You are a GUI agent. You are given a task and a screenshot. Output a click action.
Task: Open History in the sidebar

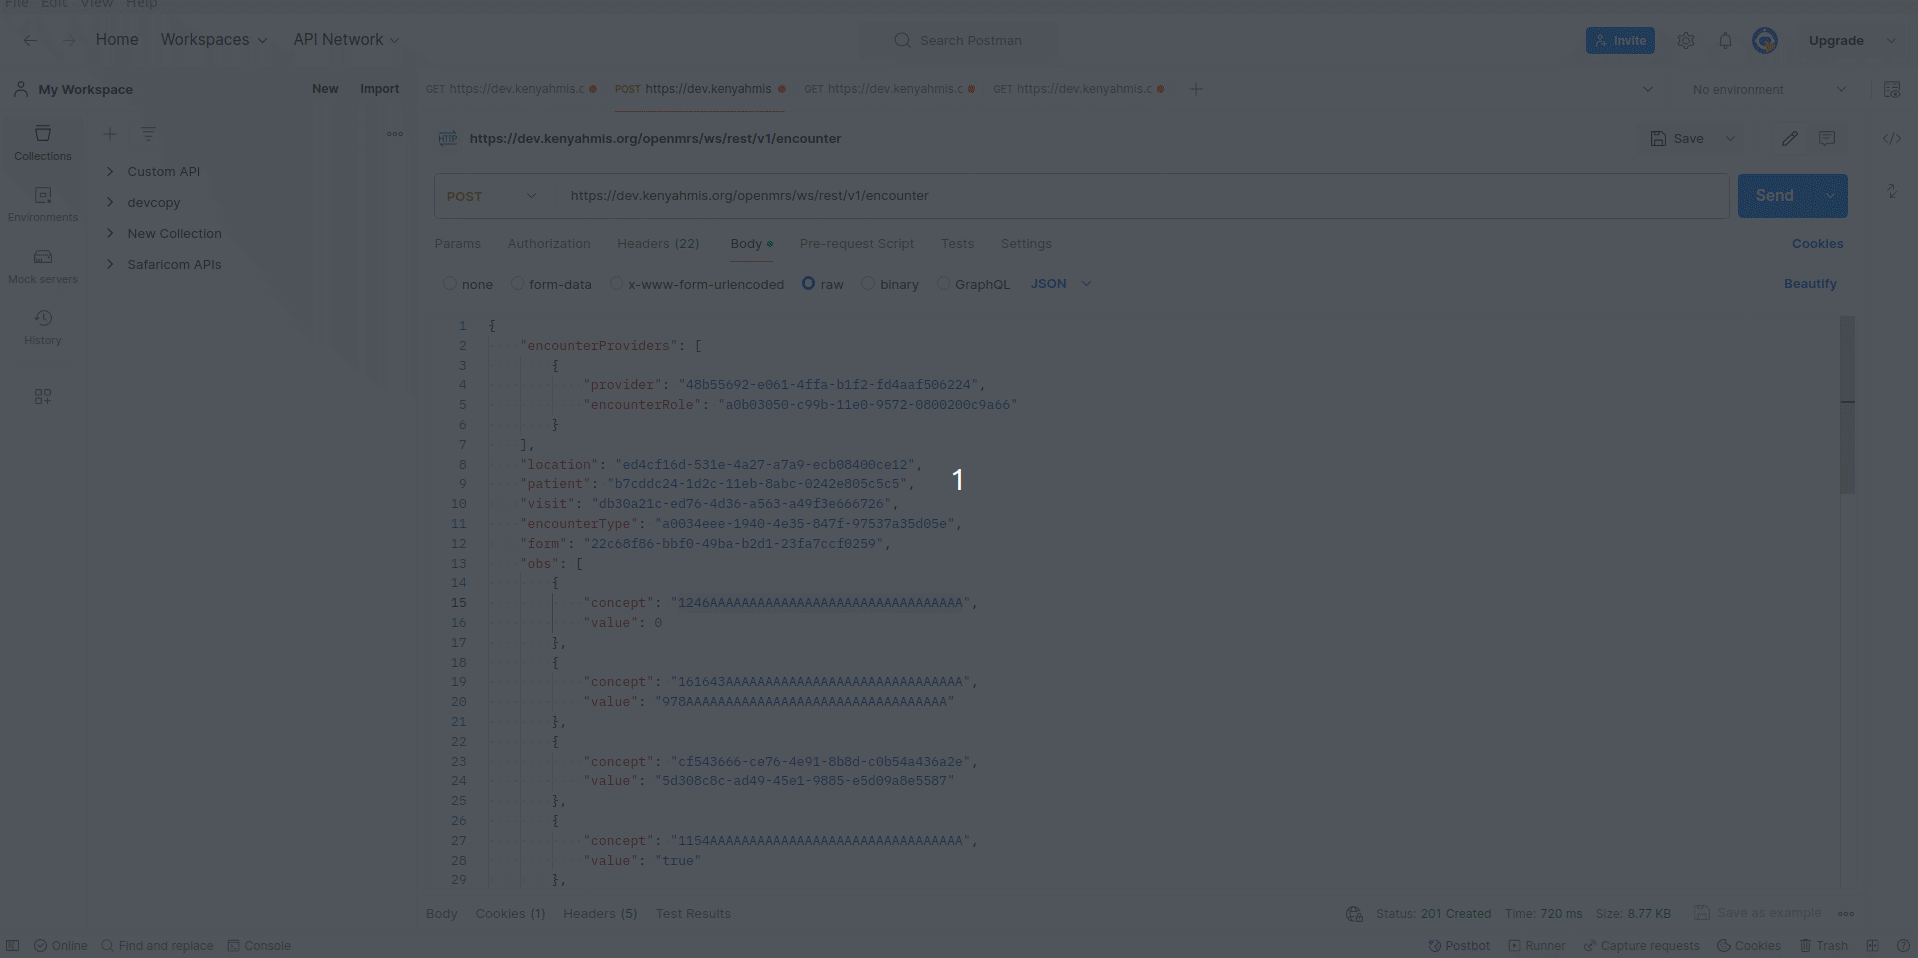click(x=43, y=327)
